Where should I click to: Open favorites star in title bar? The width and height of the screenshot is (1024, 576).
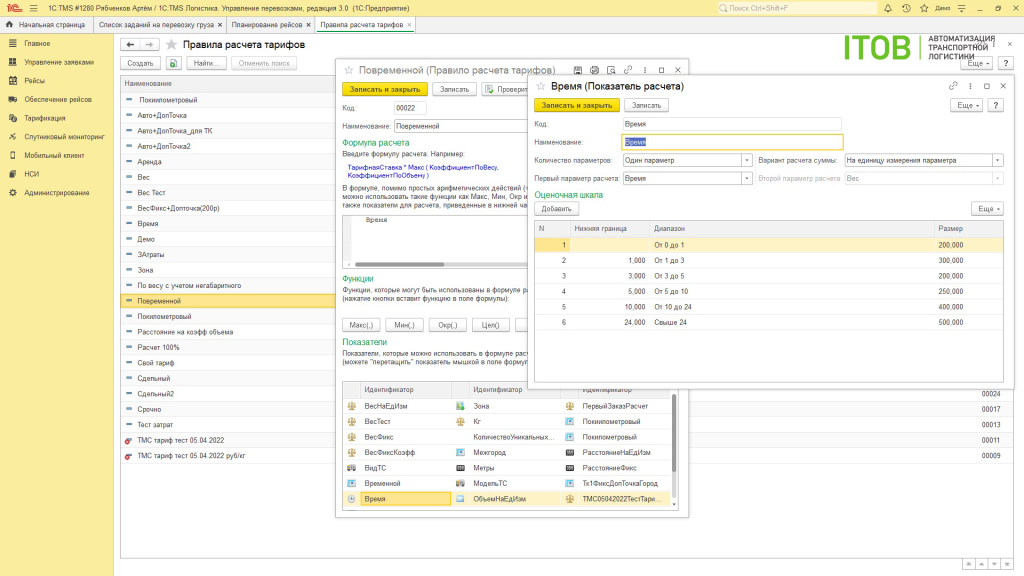(924, 8)
